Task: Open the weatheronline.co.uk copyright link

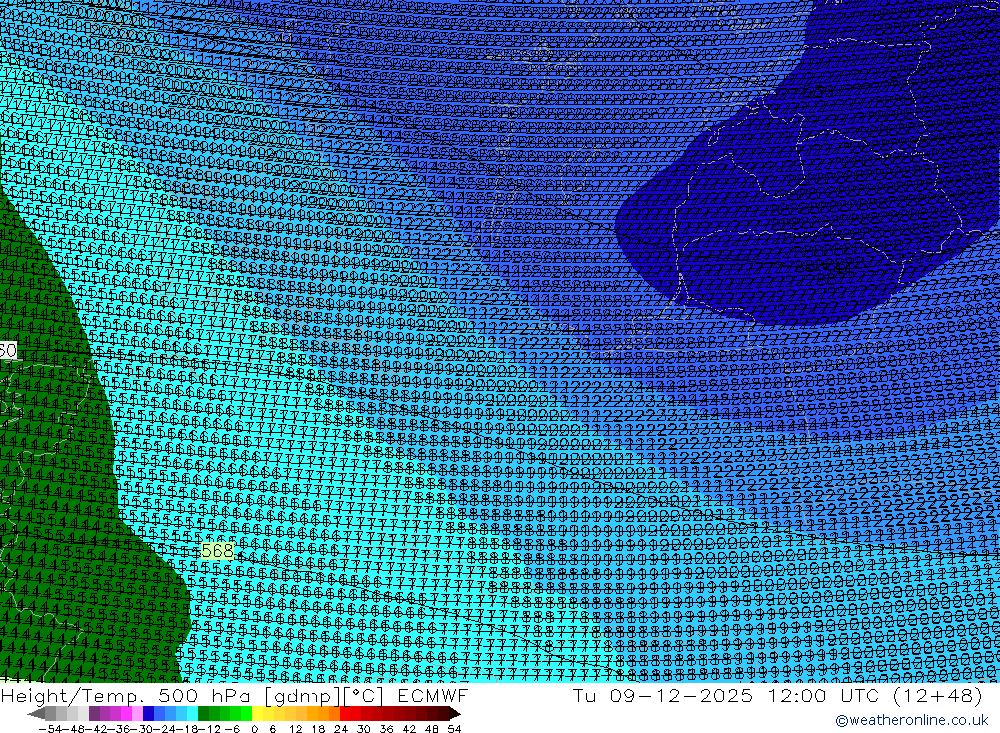Action: (x=911, y=720)
